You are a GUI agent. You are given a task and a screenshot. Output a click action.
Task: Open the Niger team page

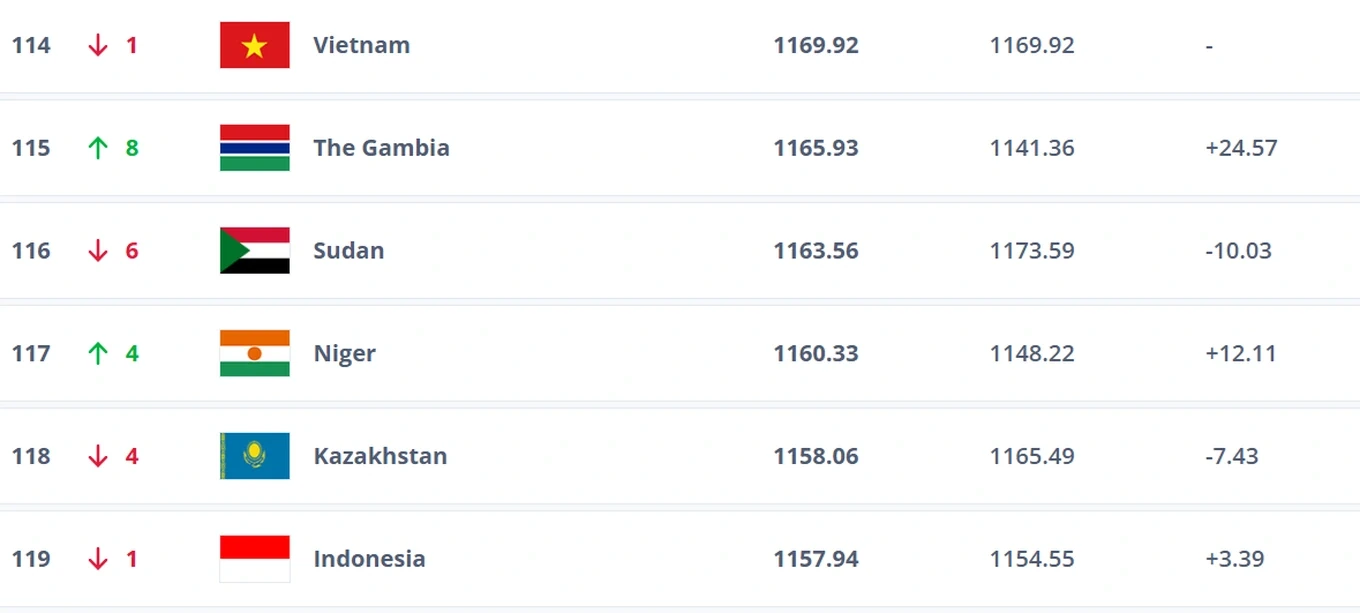[x=344, y=353]
